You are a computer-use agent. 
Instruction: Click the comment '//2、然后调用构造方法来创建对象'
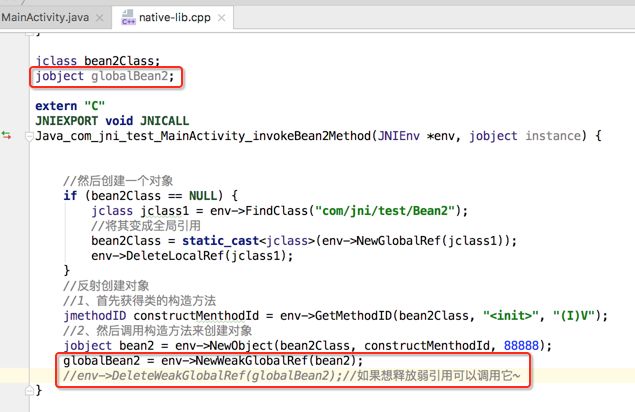click(x=158, y=331)
